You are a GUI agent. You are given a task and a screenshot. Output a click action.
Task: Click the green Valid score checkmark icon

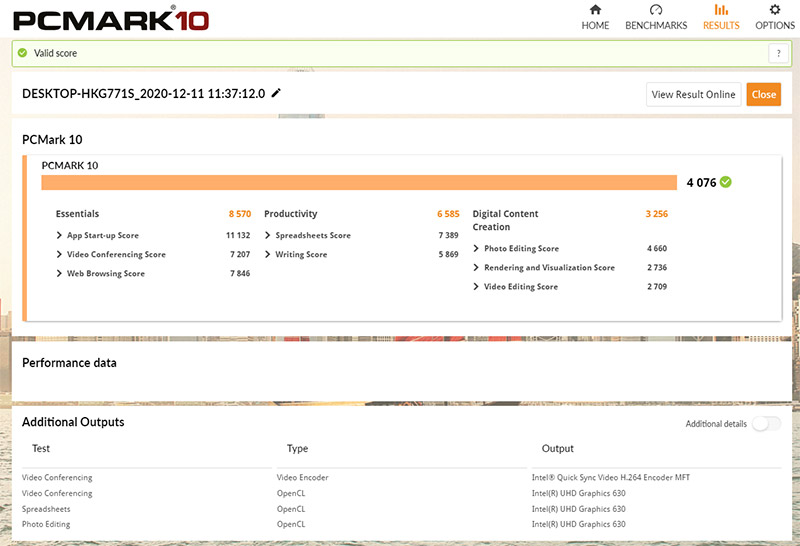(22, 53)
